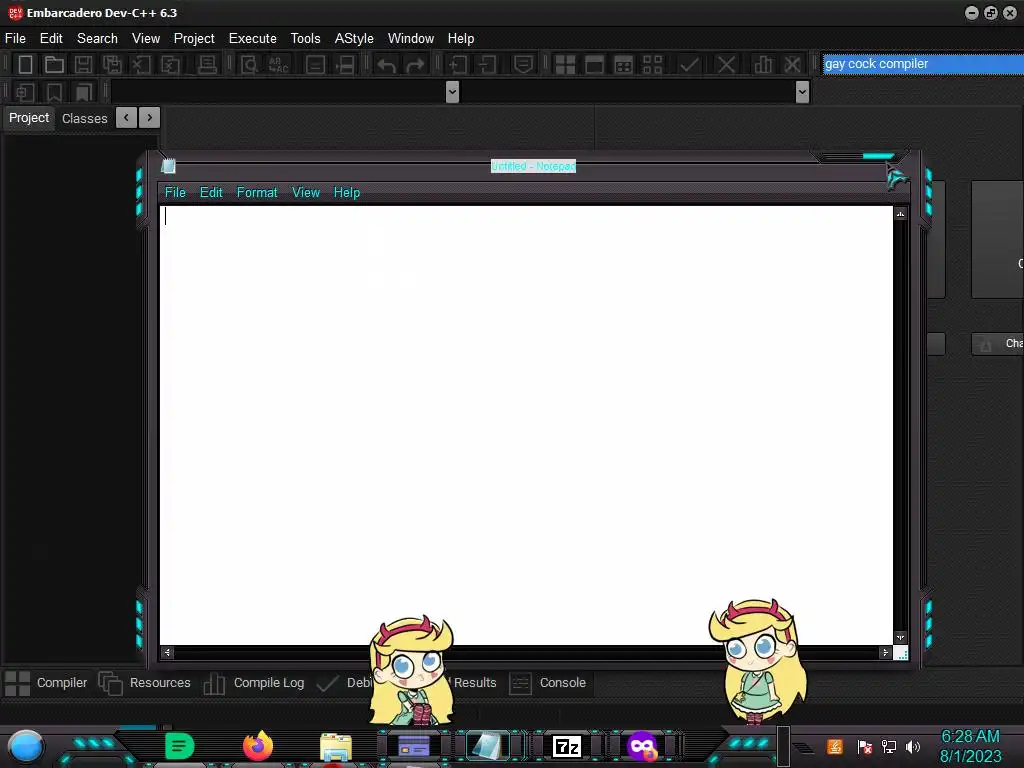Open Dev-C++ AStyle menu

coord(354,39)
